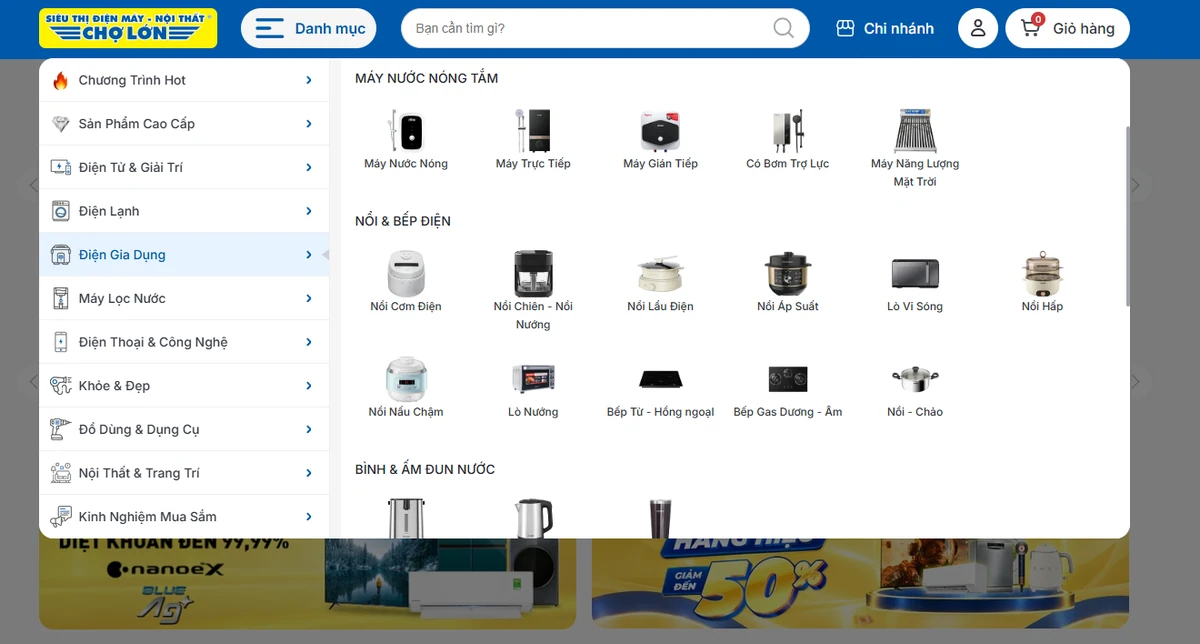Screen dimensions: 1200x644
Task: Click the Nồi Lẩu Điện hotpot icon
Action: click(660, 273)
